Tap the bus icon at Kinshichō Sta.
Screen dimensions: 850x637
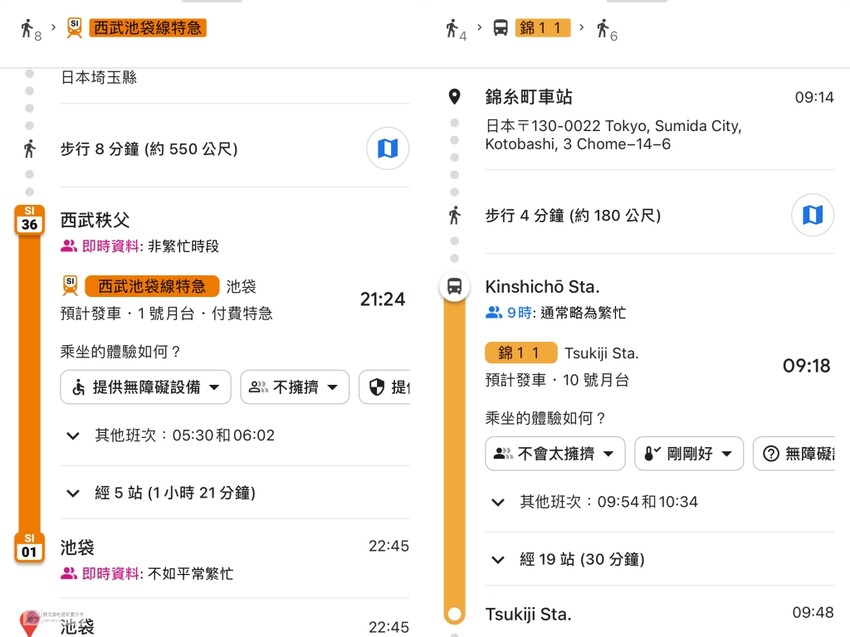[x=455, y=287]
